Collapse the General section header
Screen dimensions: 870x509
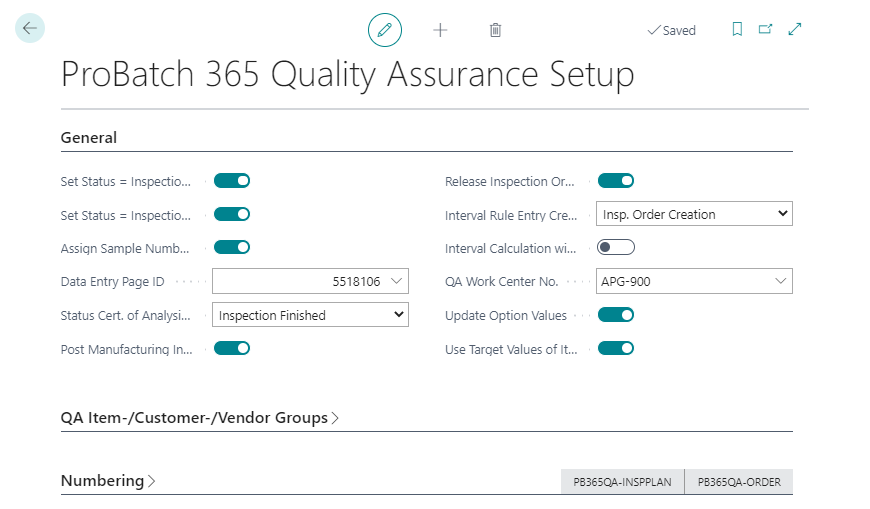click(89, 138)
